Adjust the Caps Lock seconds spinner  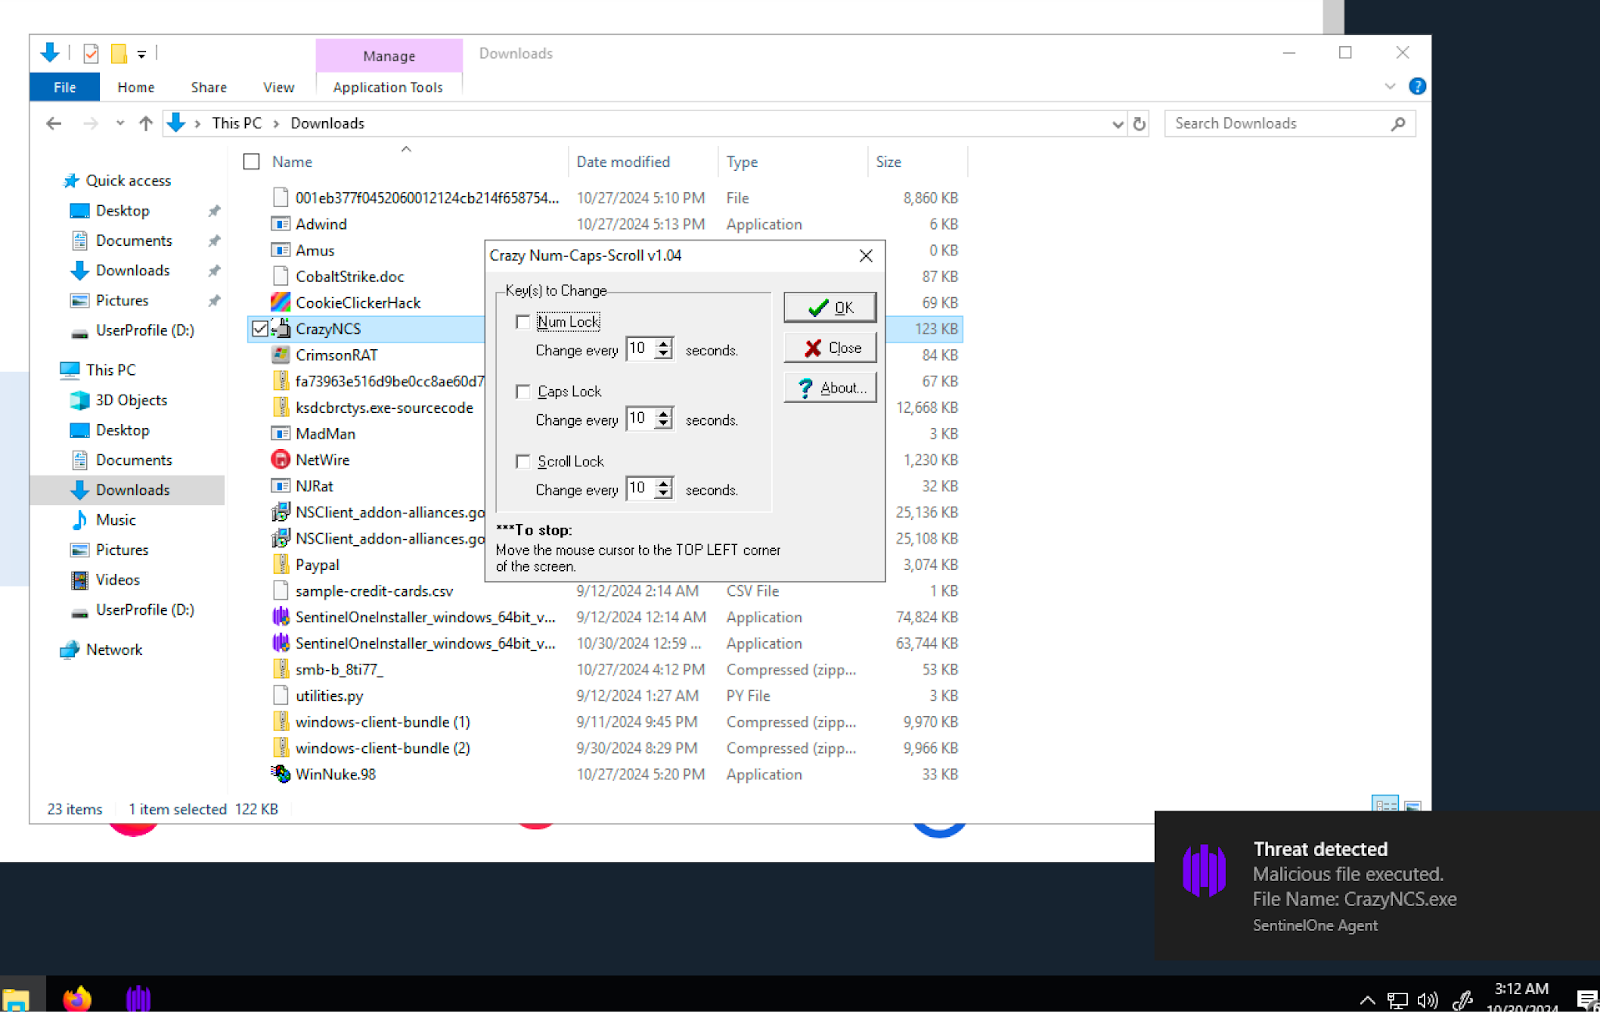pyautogui.click(x=663, y=419)
